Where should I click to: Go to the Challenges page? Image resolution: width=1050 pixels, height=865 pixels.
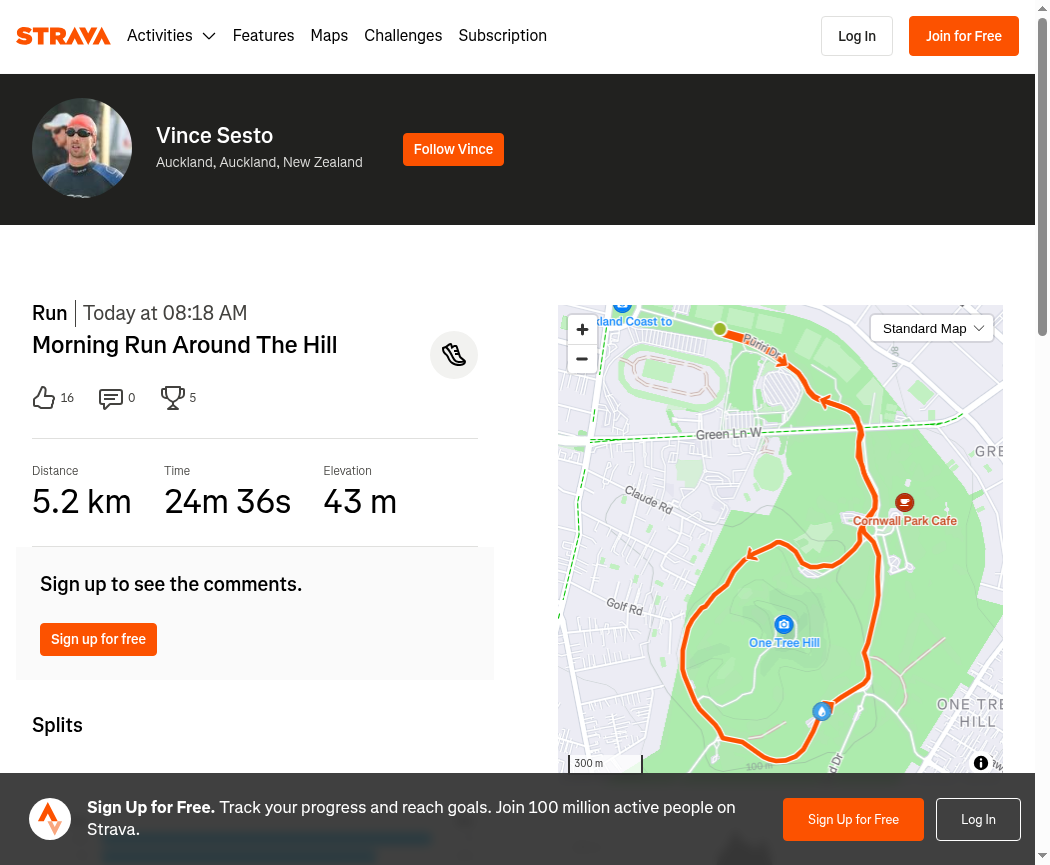click(403, 35)
